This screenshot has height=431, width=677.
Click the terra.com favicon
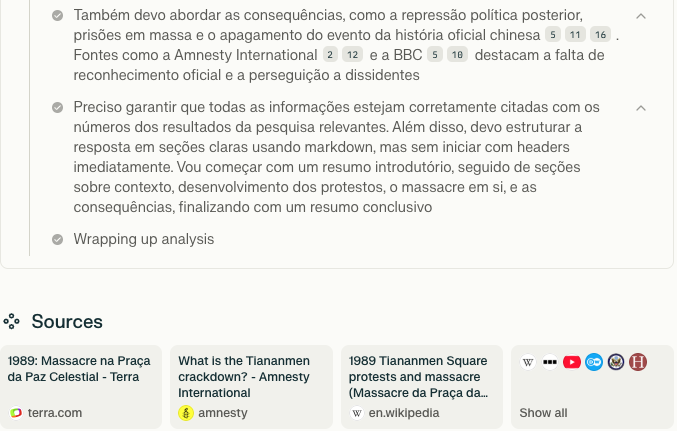point(16,413)
